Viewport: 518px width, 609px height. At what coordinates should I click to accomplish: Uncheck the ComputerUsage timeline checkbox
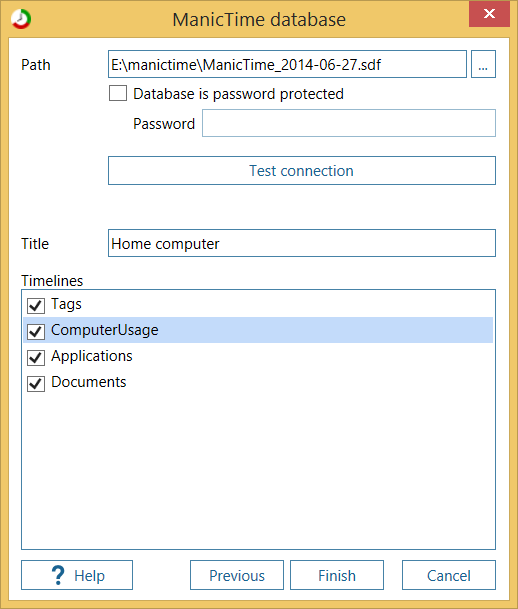36,331
